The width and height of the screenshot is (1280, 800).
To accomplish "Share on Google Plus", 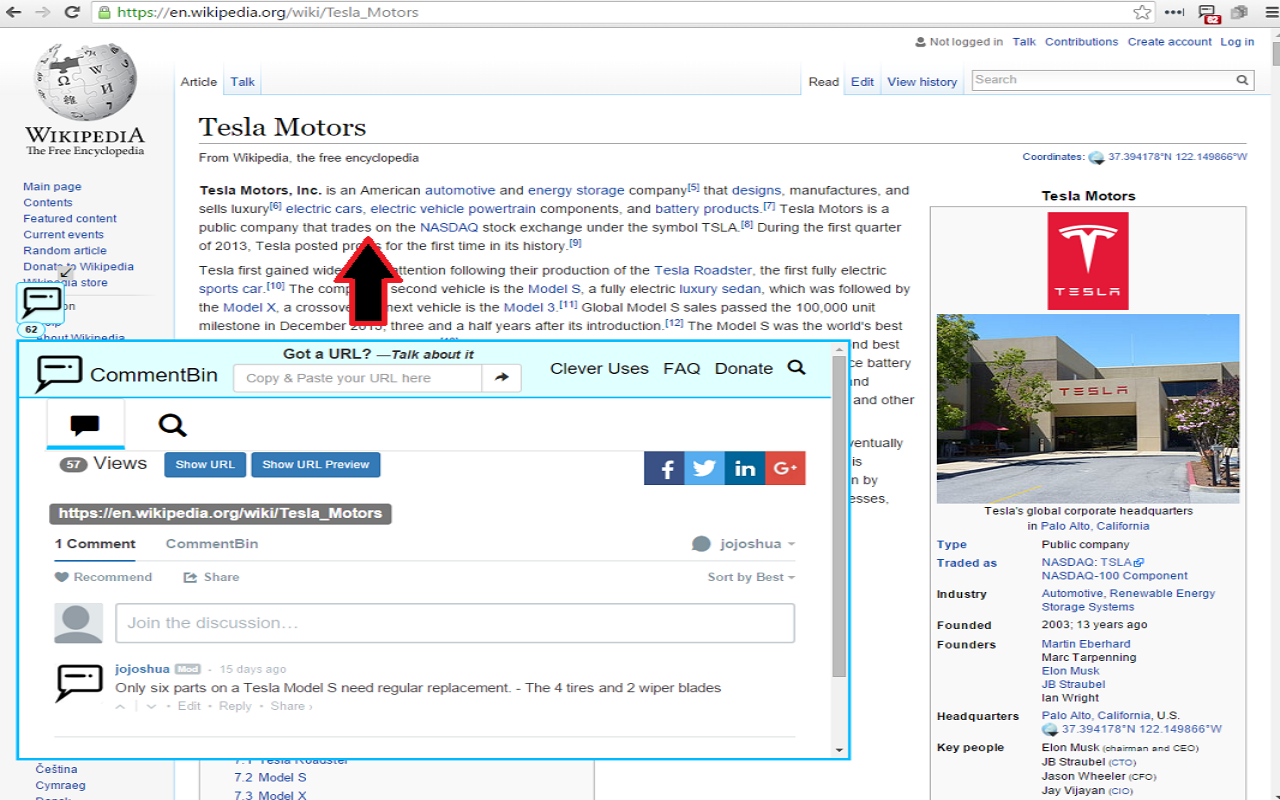I will [785, 468].
